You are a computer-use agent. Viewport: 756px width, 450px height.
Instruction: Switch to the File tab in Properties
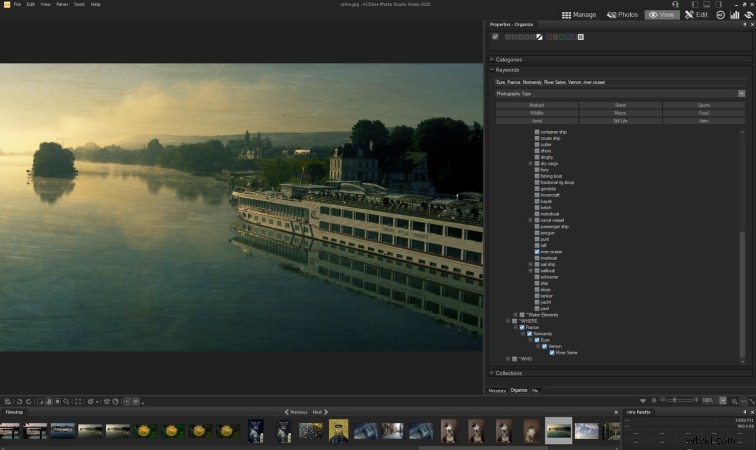pos(535,391)
